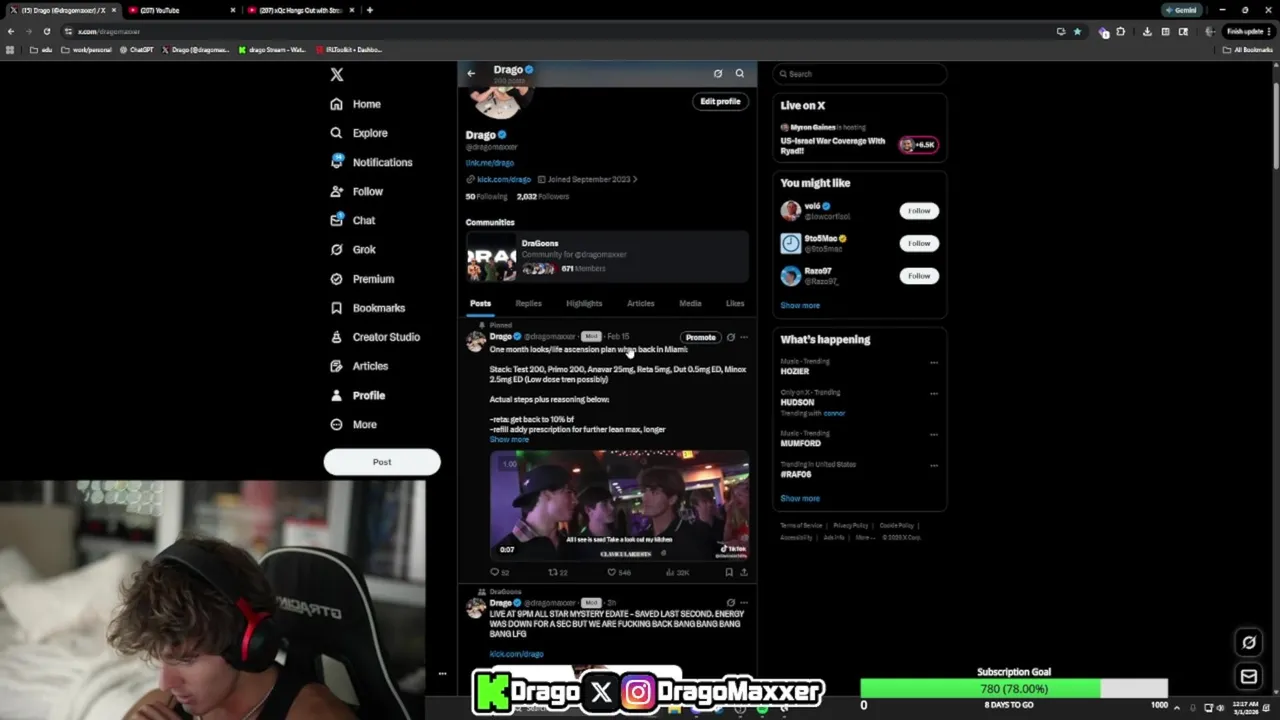Viewport: 1280px width, 720px height.
Task: Click the Explore magnifier icon
Action: click(x=336, y=133)
